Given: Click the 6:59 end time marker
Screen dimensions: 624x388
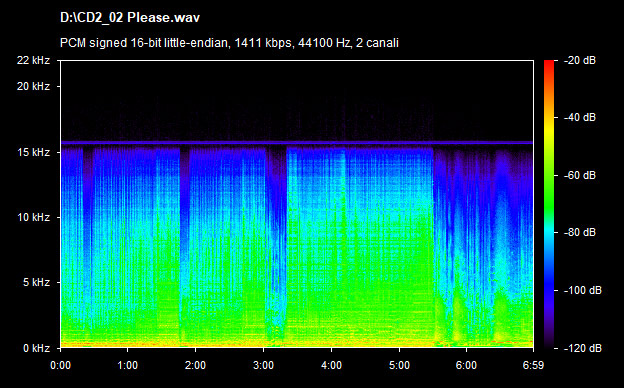Looking at the screenshot, I should point(533,365).
